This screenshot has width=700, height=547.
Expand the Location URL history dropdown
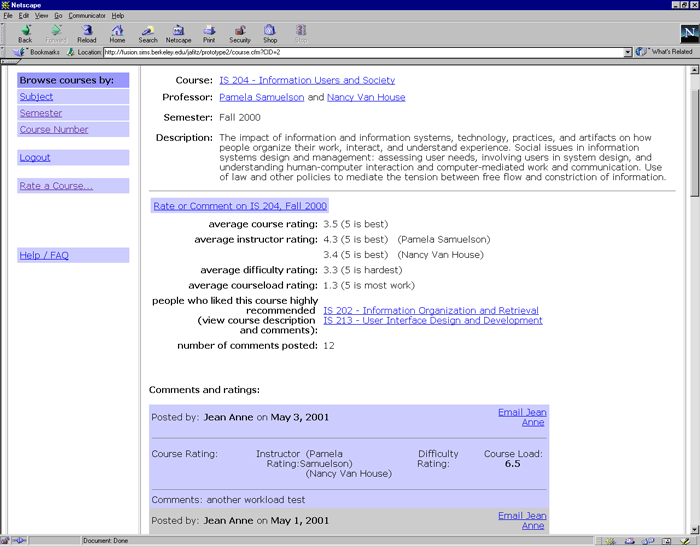pyautogui.click(x=628, y=52)
